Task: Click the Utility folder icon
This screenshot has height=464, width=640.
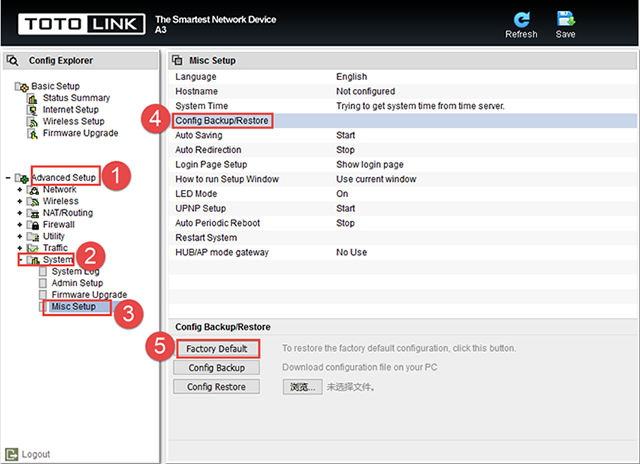Action: [x=33, y=237]
